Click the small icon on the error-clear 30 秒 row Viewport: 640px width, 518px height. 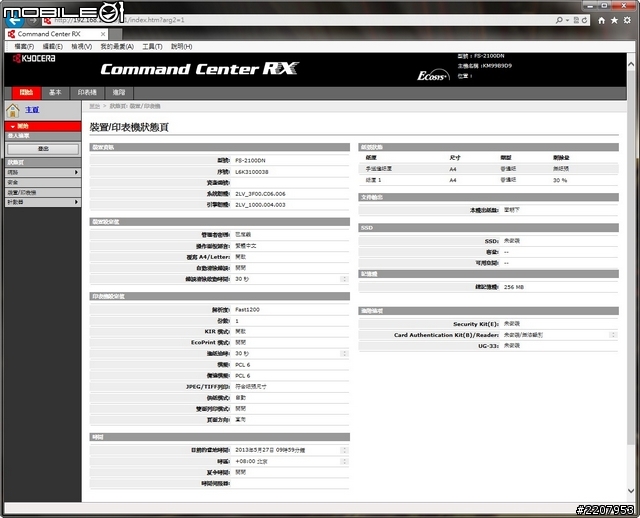(x=344, y=279)
